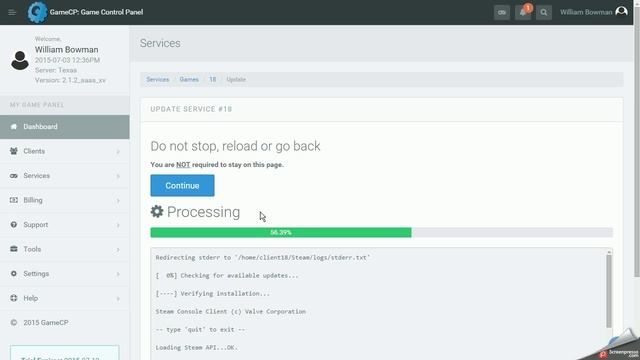Expand the Settings submenu chevron
The image size is (640, 360).
[x=118, y=274]
